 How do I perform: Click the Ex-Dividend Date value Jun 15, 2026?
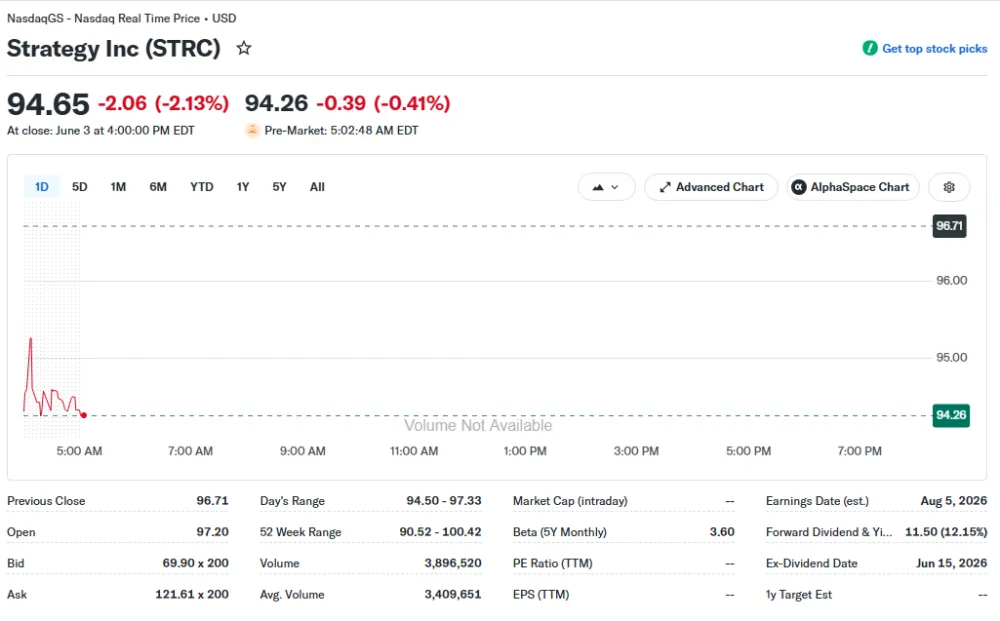click(952, 562)
